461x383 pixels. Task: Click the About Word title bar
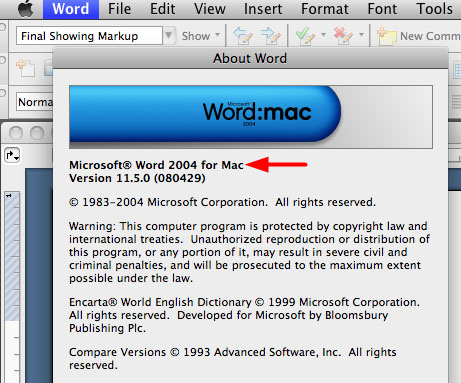coord(250,58)
